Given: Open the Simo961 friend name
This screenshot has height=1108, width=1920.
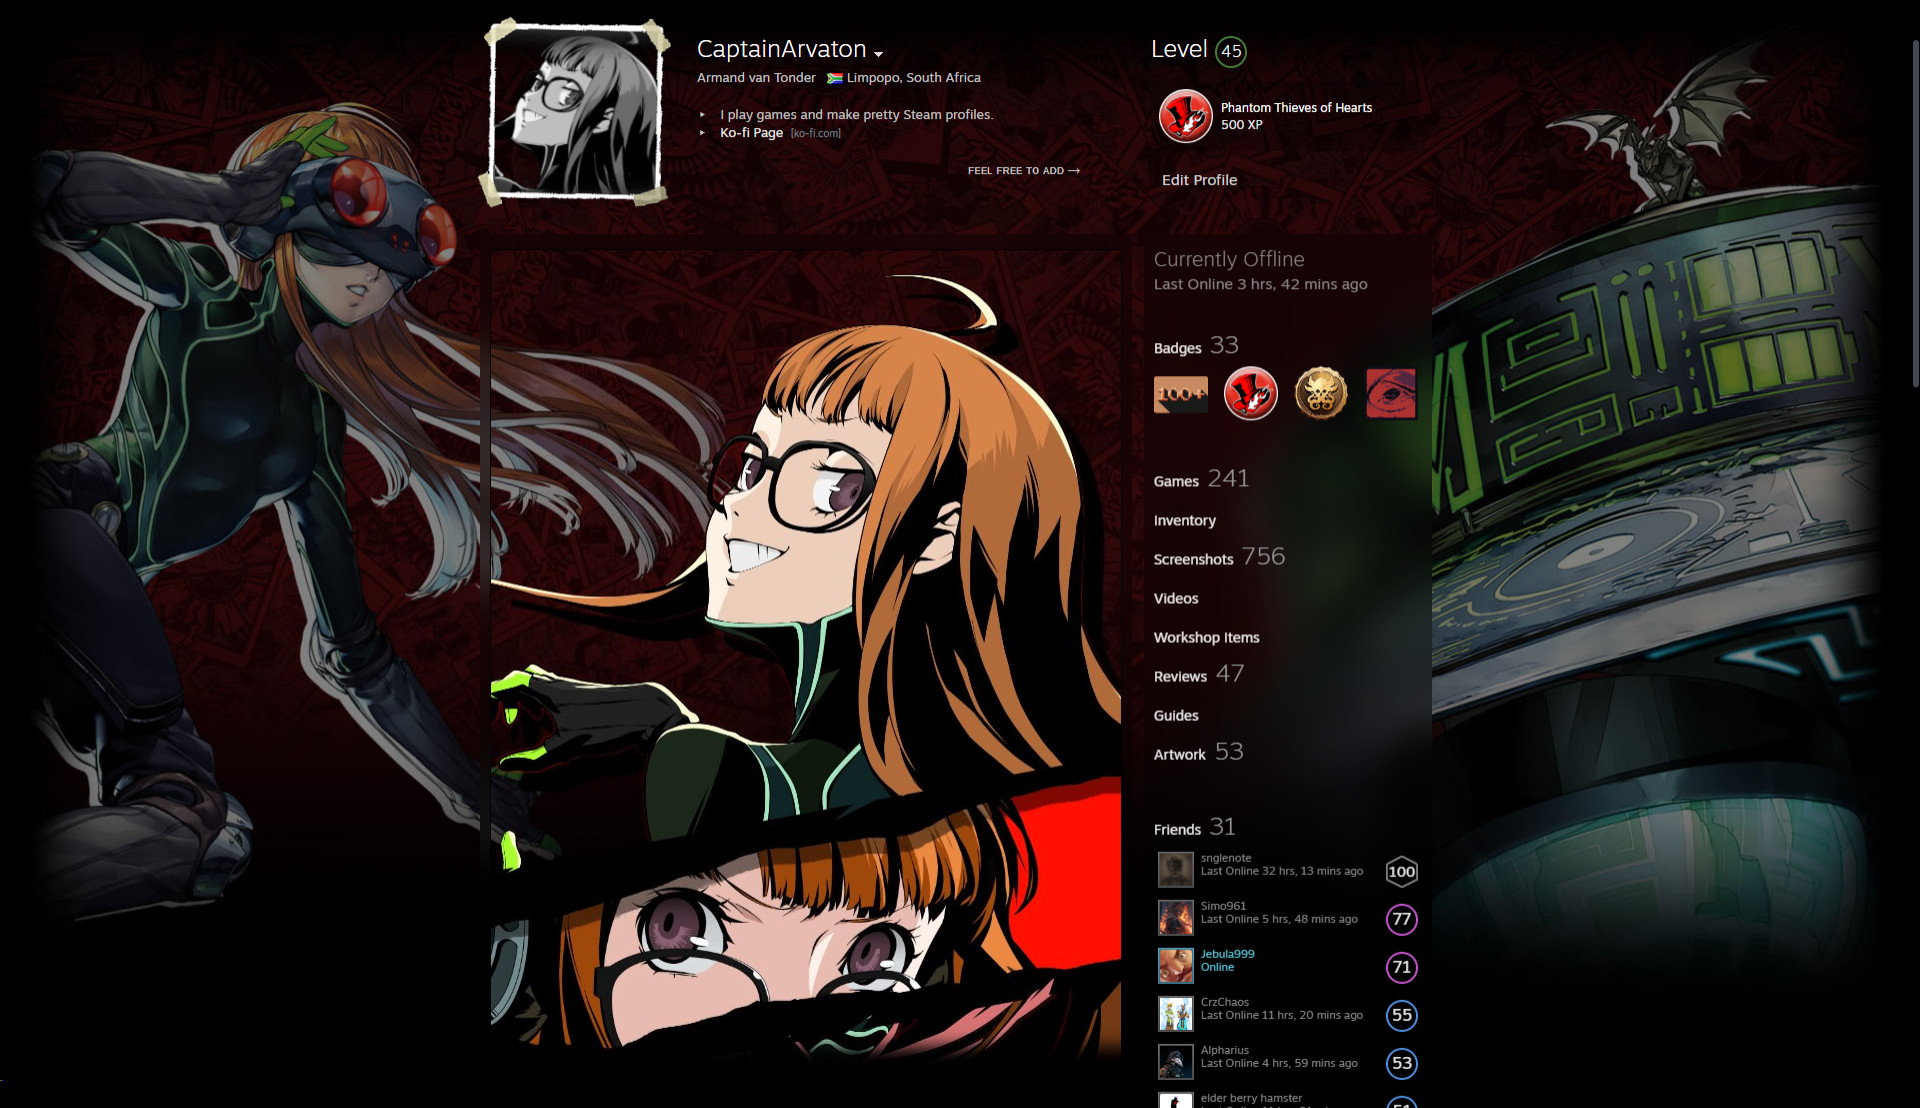Looking at the screenshot, I should pos(1223,906).
